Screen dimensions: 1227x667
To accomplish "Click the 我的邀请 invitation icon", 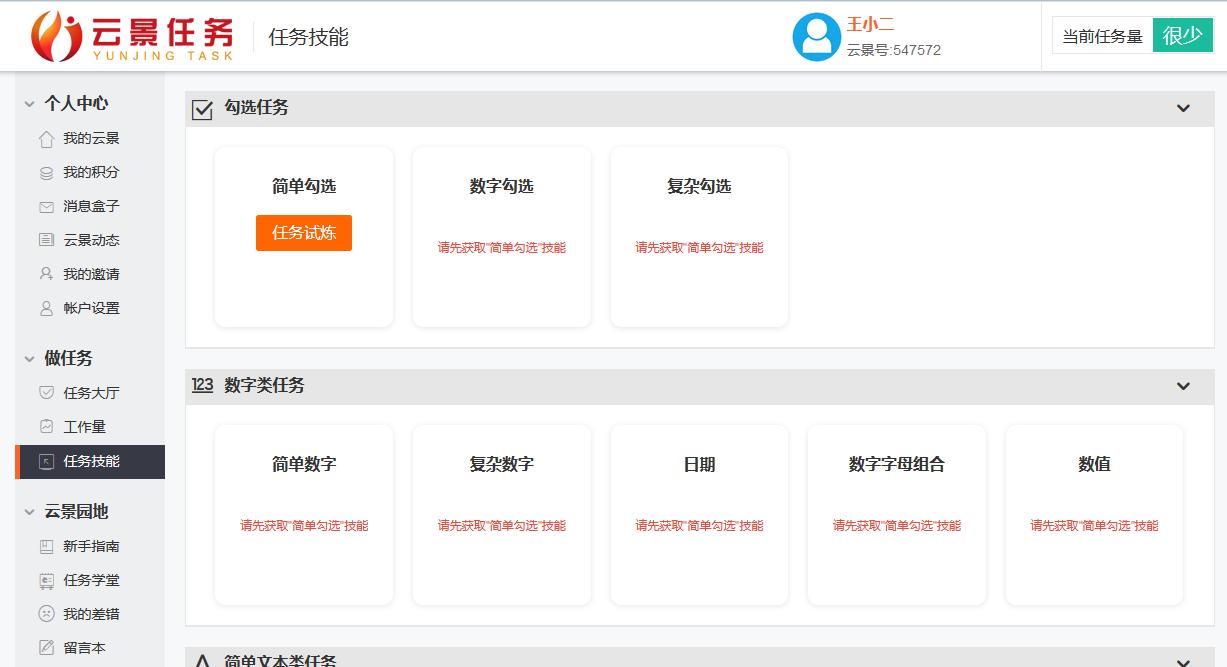I will pyautogui.click(x=46, y=274).
